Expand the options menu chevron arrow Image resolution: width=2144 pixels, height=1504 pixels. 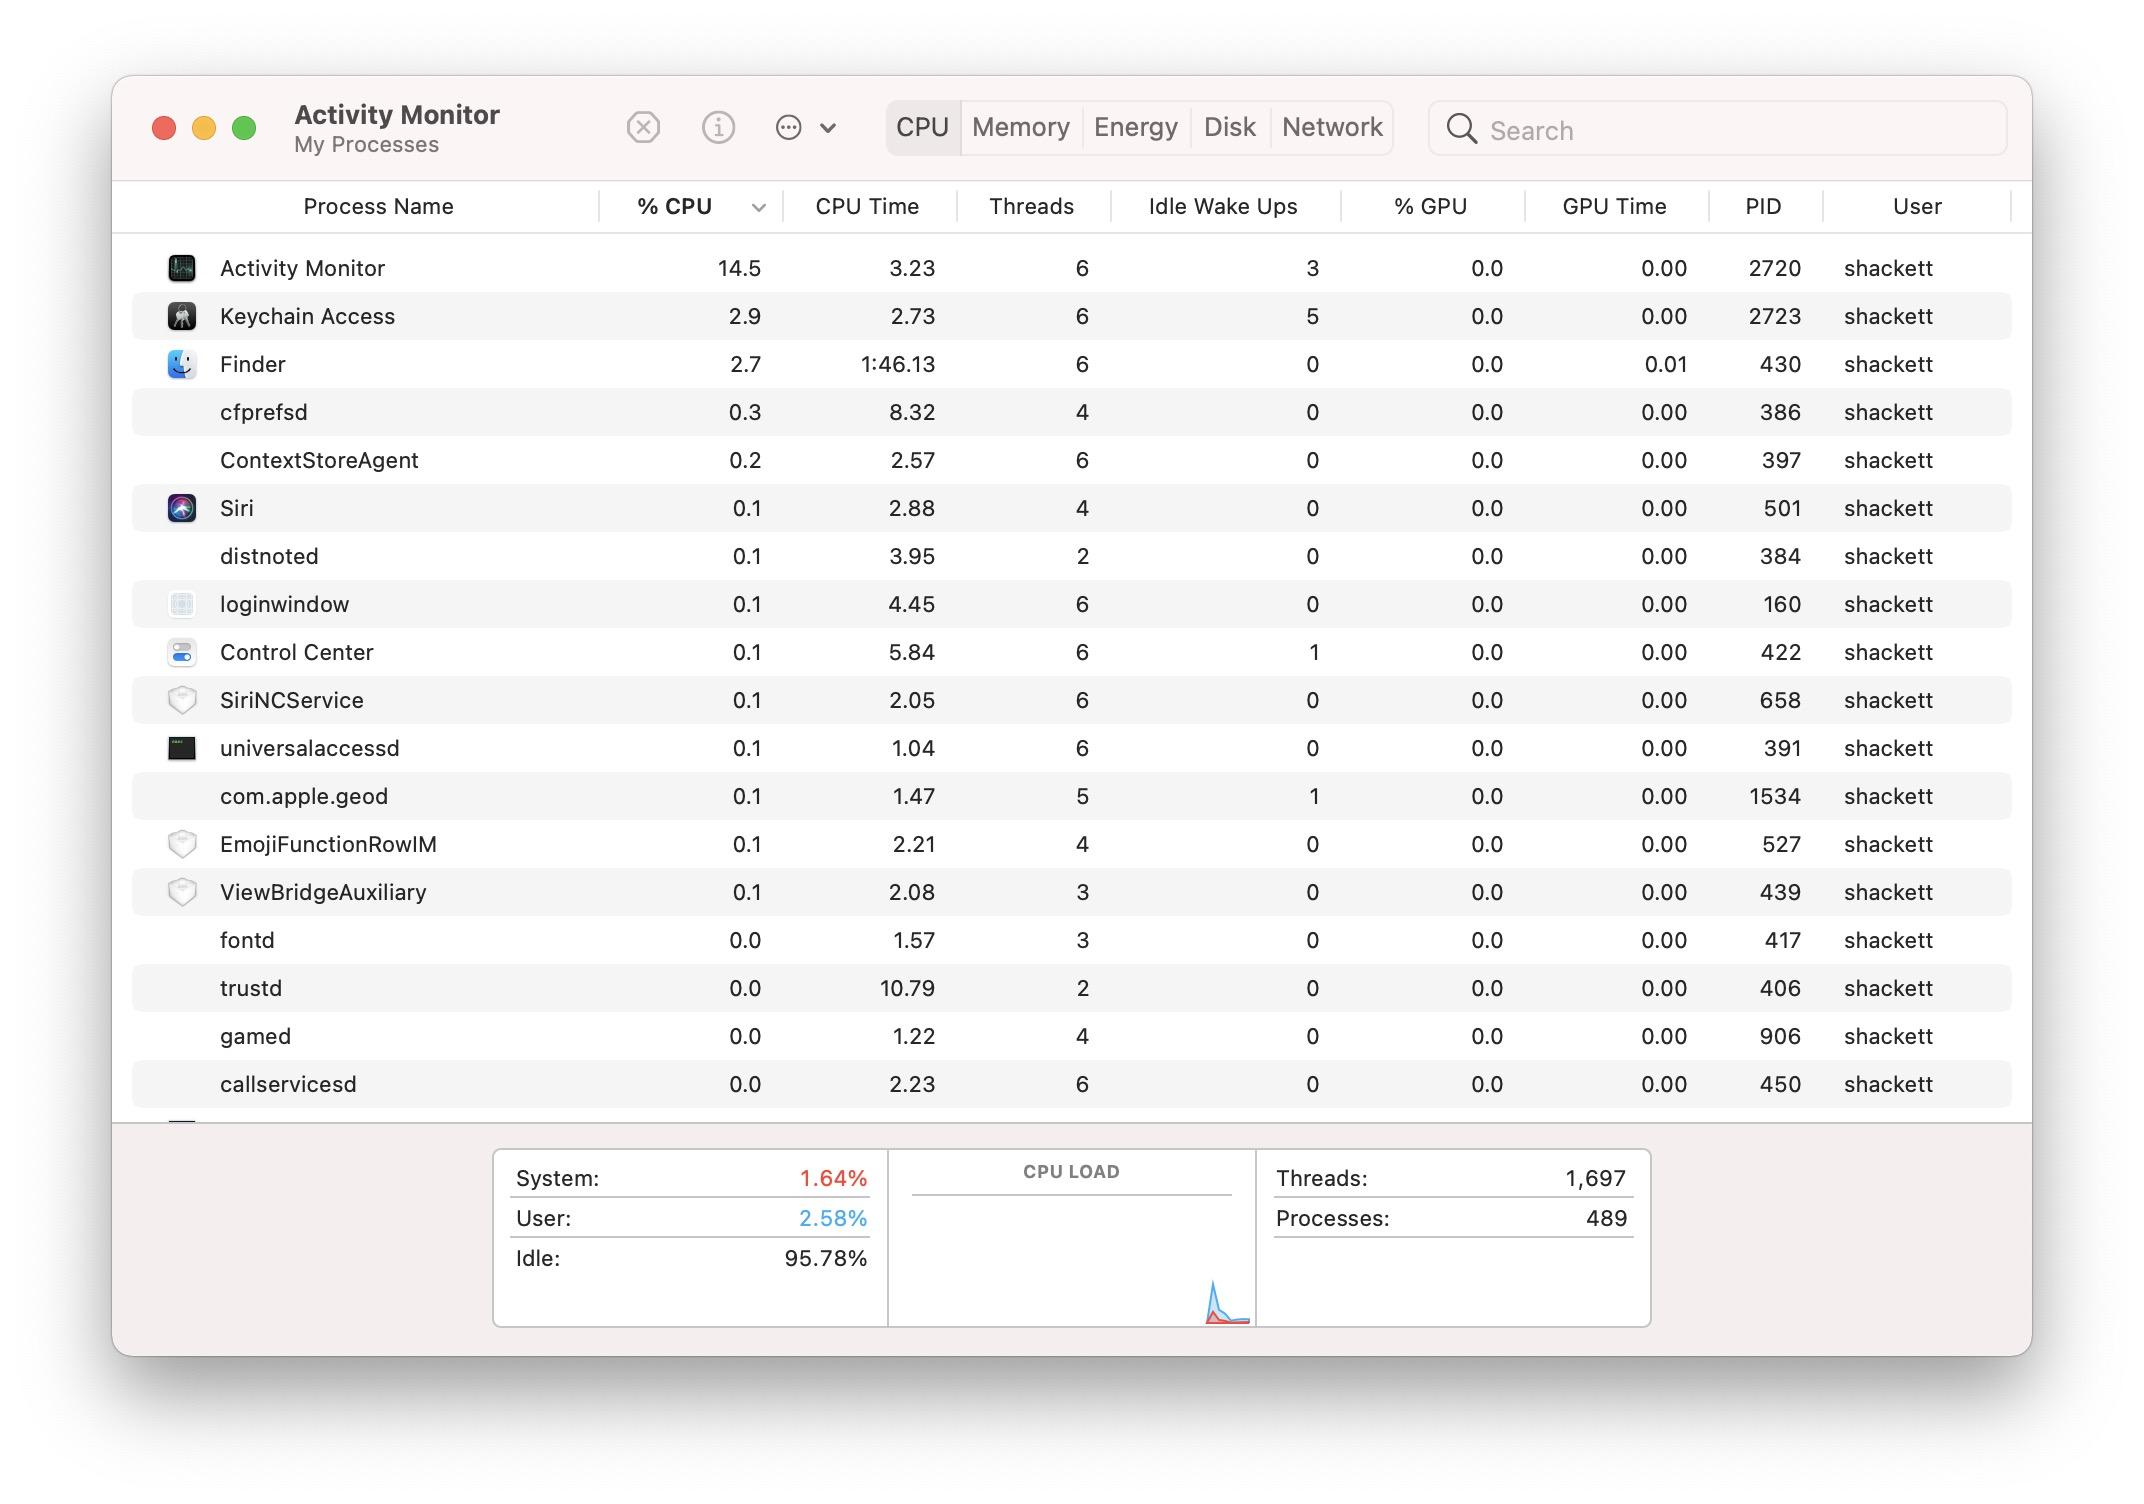[x=828, y=128]
